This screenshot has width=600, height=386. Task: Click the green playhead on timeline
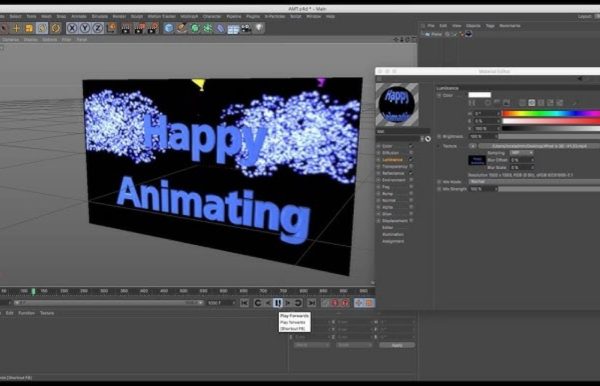[x=33, y=292]
